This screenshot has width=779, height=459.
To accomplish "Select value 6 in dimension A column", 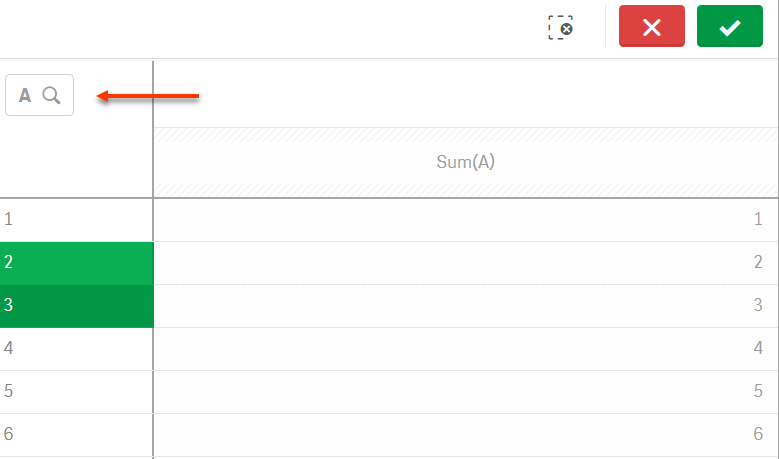I will point(76,435).
